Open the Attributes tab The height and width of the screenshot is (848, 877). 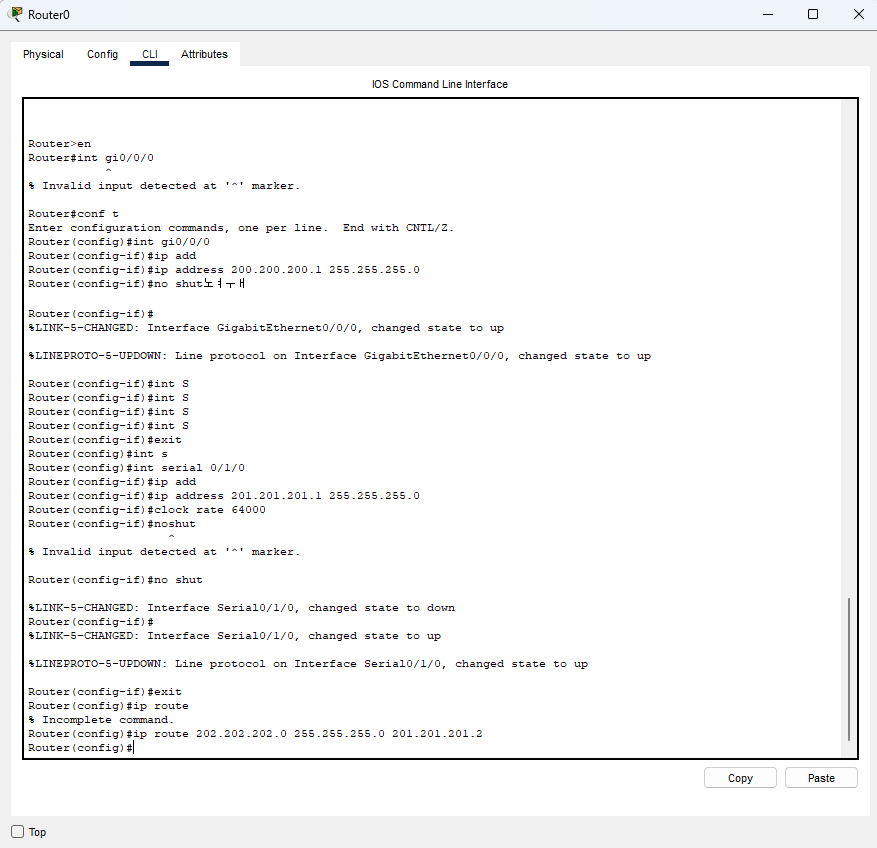pos(204,54)
